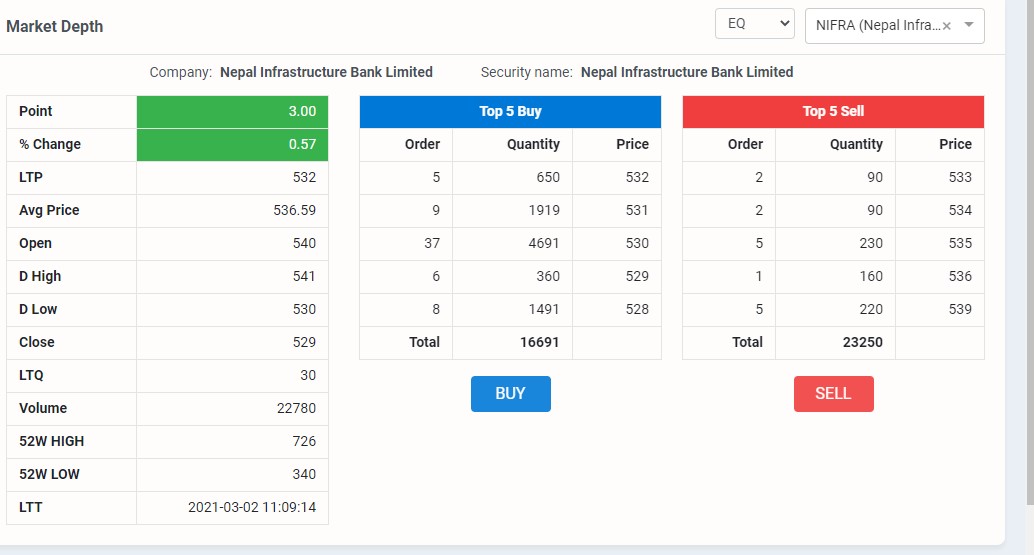Screen dimensions: 1034x555
Task: Click buy price 528
Action: (x=637, y=309)
